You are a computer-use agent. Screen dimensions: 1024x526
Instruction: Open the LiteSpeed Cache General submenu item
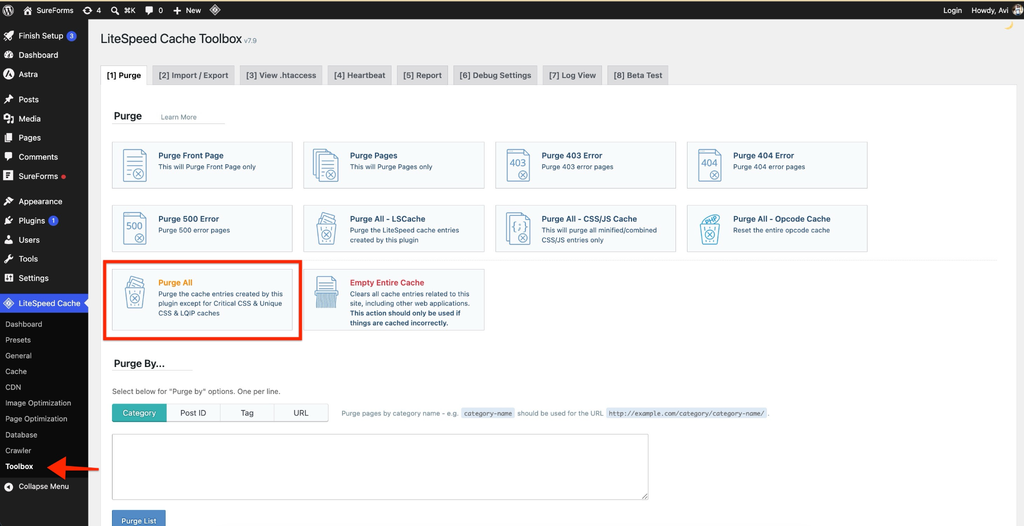[18, 355]
